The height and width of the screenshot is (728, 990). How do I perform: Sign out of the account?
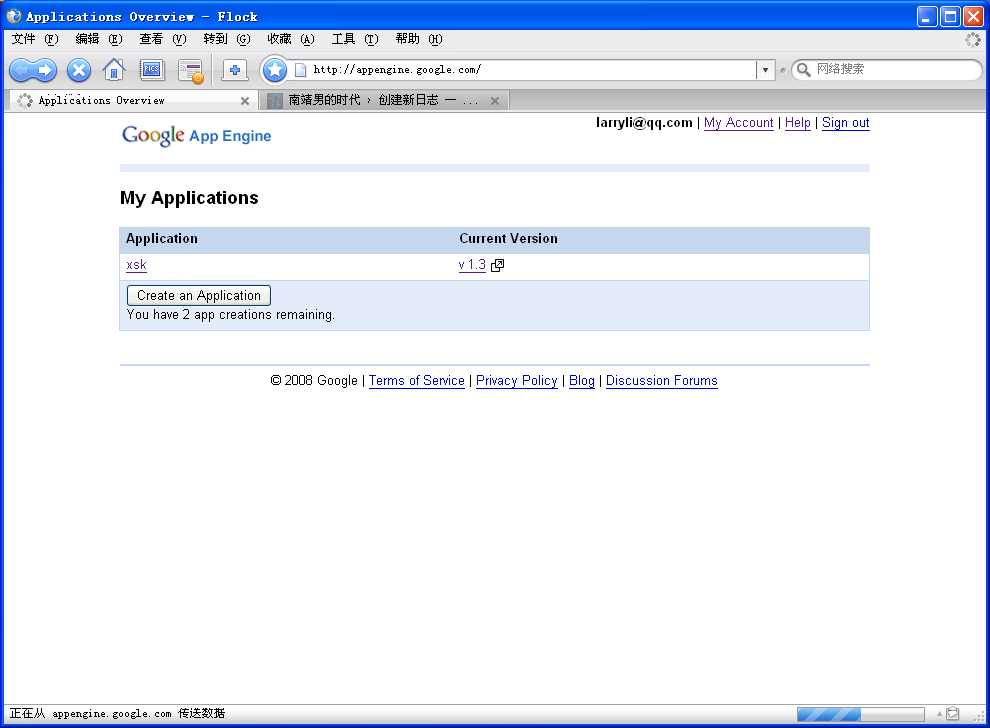845,122
